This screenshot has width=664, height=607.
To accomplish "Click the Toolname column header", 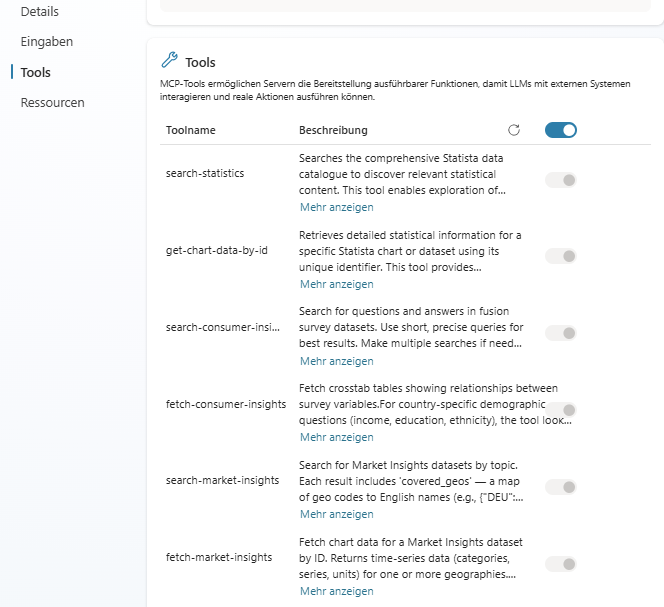I will pos(191,130).
